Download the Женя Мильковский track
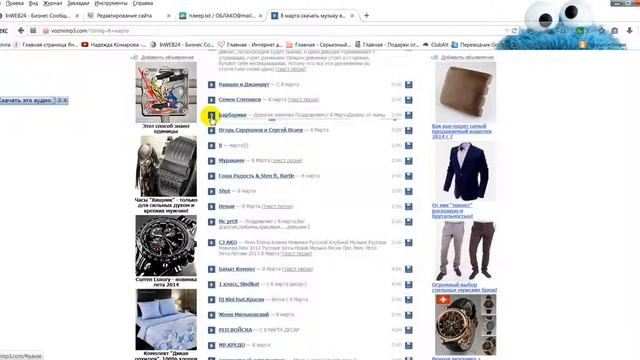Viewport: 640px width, 360px height. [409, 315]
